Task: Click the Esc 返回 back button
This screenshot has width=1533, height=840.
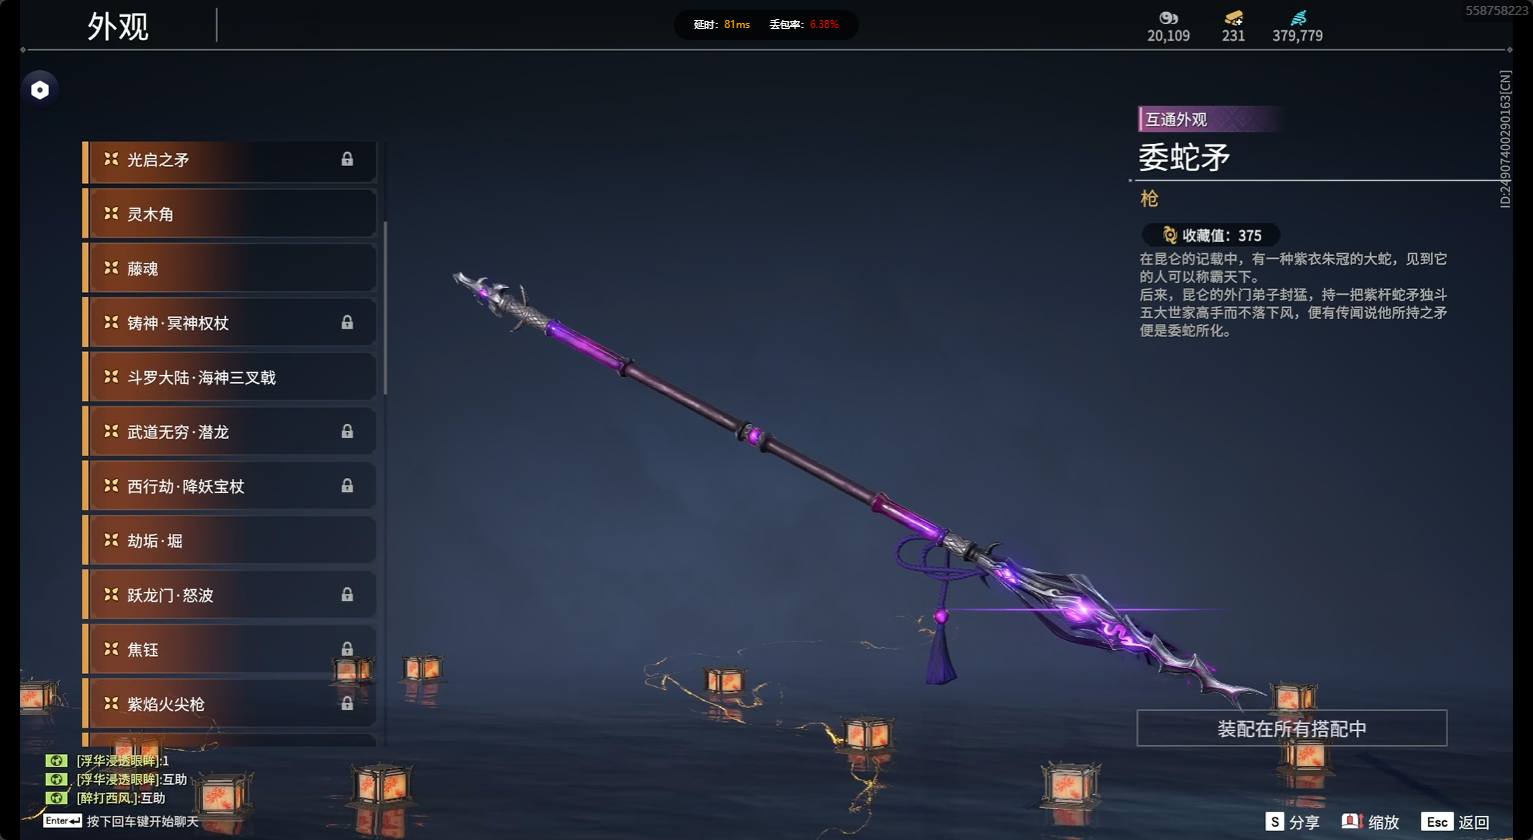Action: 1455,822
